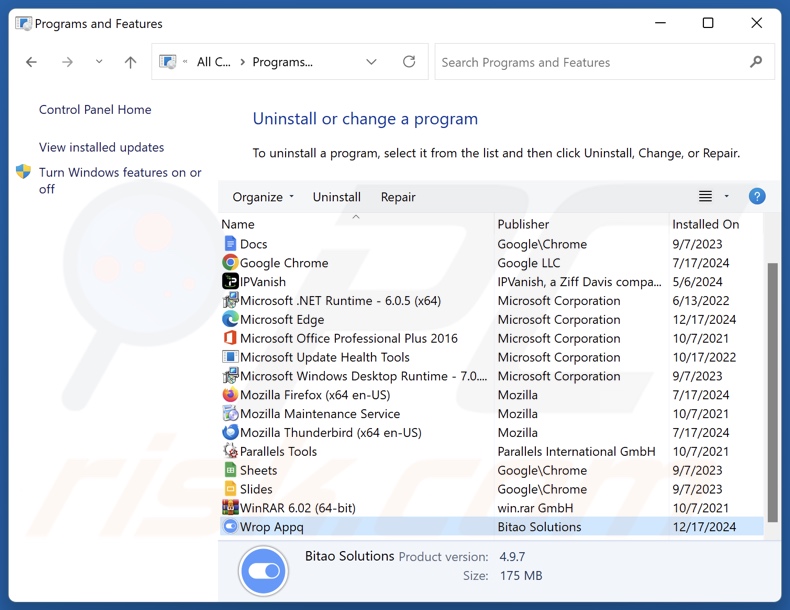Click the Google LLC publisher cell
Image resolution: width=790 pixels, height=610 pixels.
(x=529, y=263)
